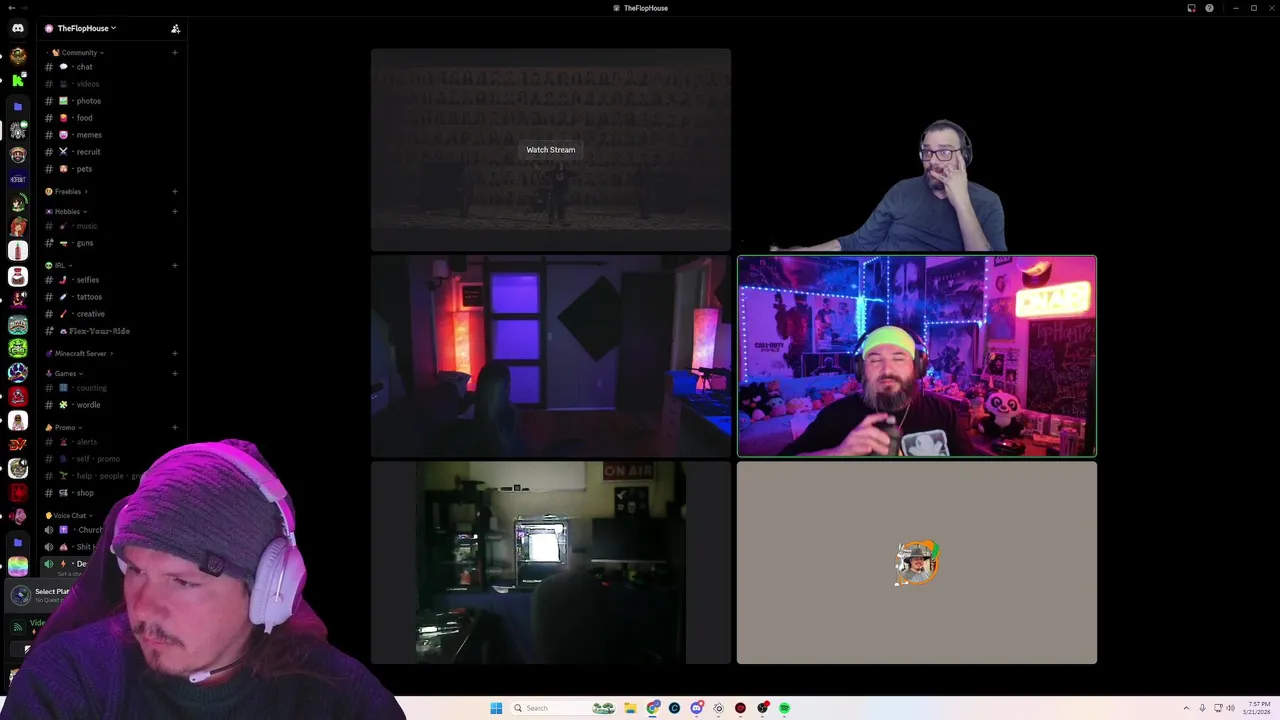Click Watch Stream on top video tile
Image resolution: width=1280 pixels, height=720 pixels.
click(x=551, y=150)
